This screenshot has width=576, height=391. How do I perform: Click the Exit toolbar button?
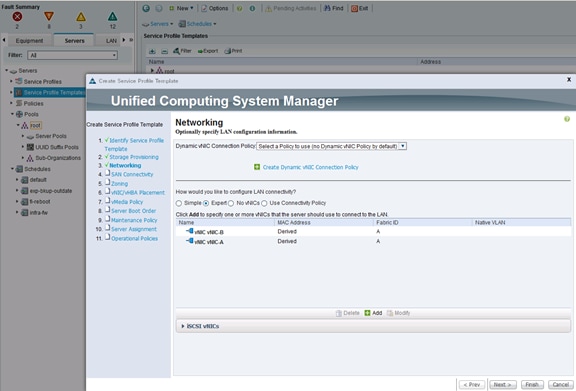[x=360, y=8]
